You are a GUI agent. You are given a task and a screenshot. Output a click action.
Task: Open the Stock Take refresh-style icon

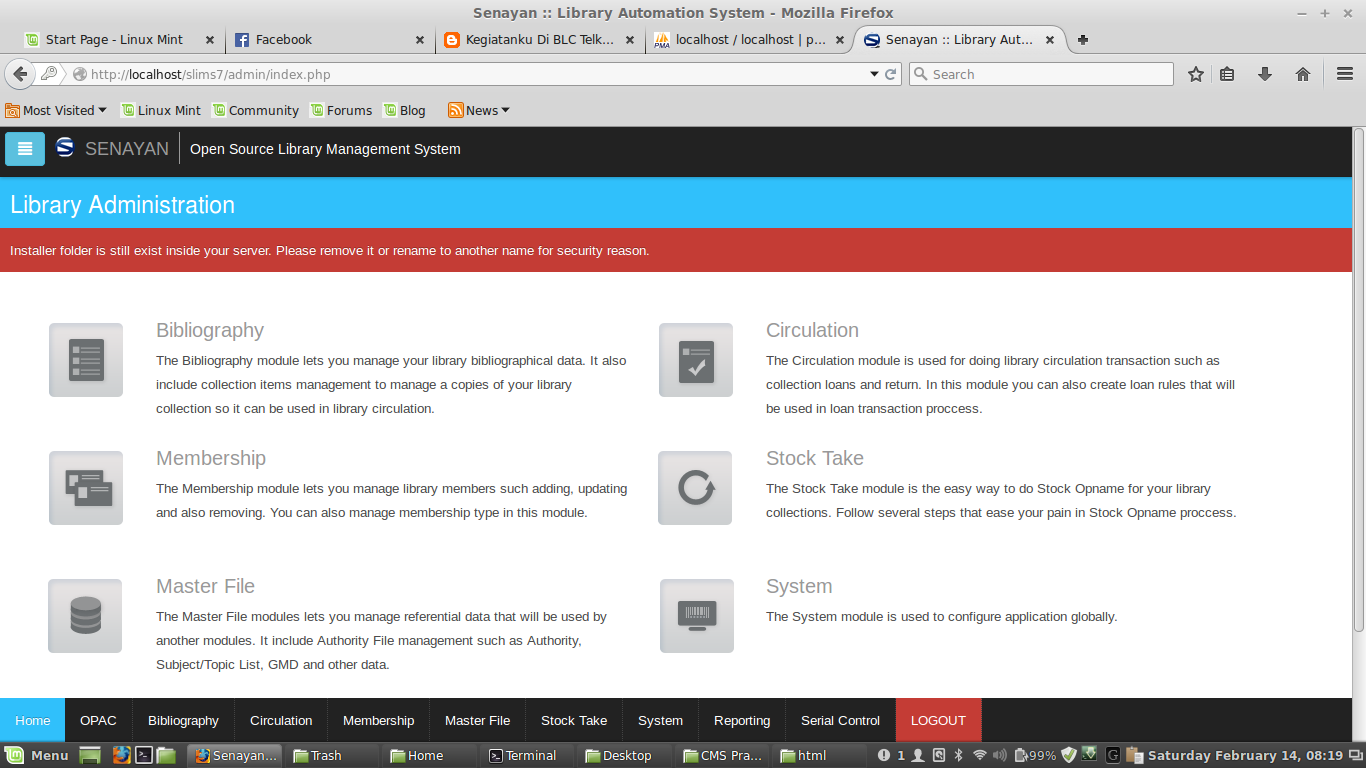pyautogui.click(x=695, y=487)
